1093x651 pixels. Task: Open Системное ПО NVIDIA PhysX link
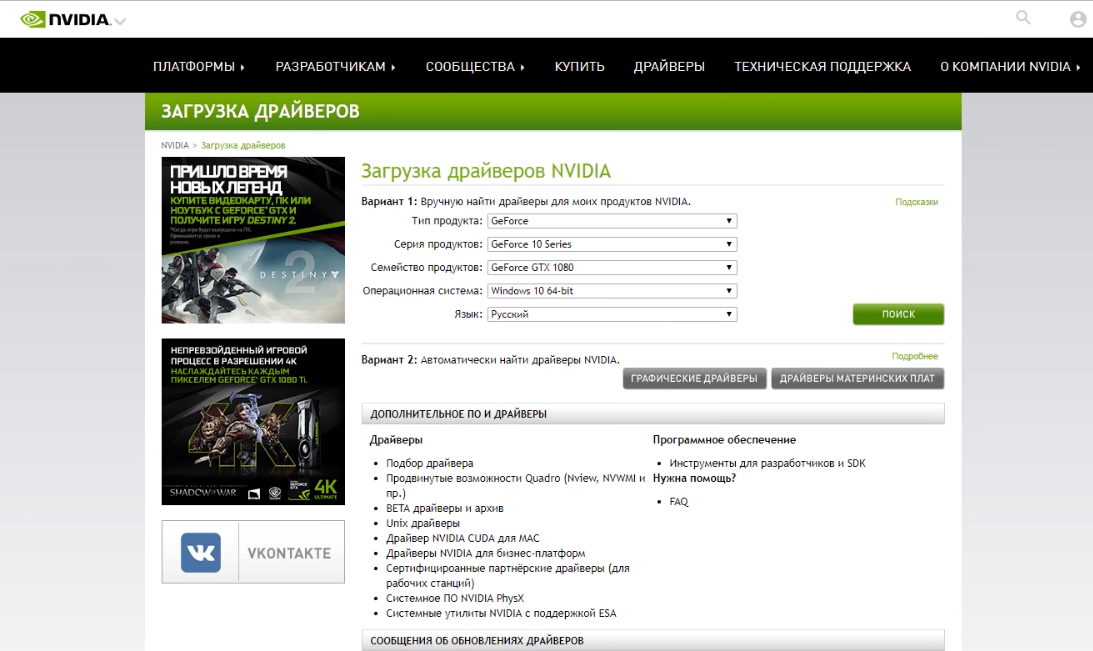click(455, 599)
